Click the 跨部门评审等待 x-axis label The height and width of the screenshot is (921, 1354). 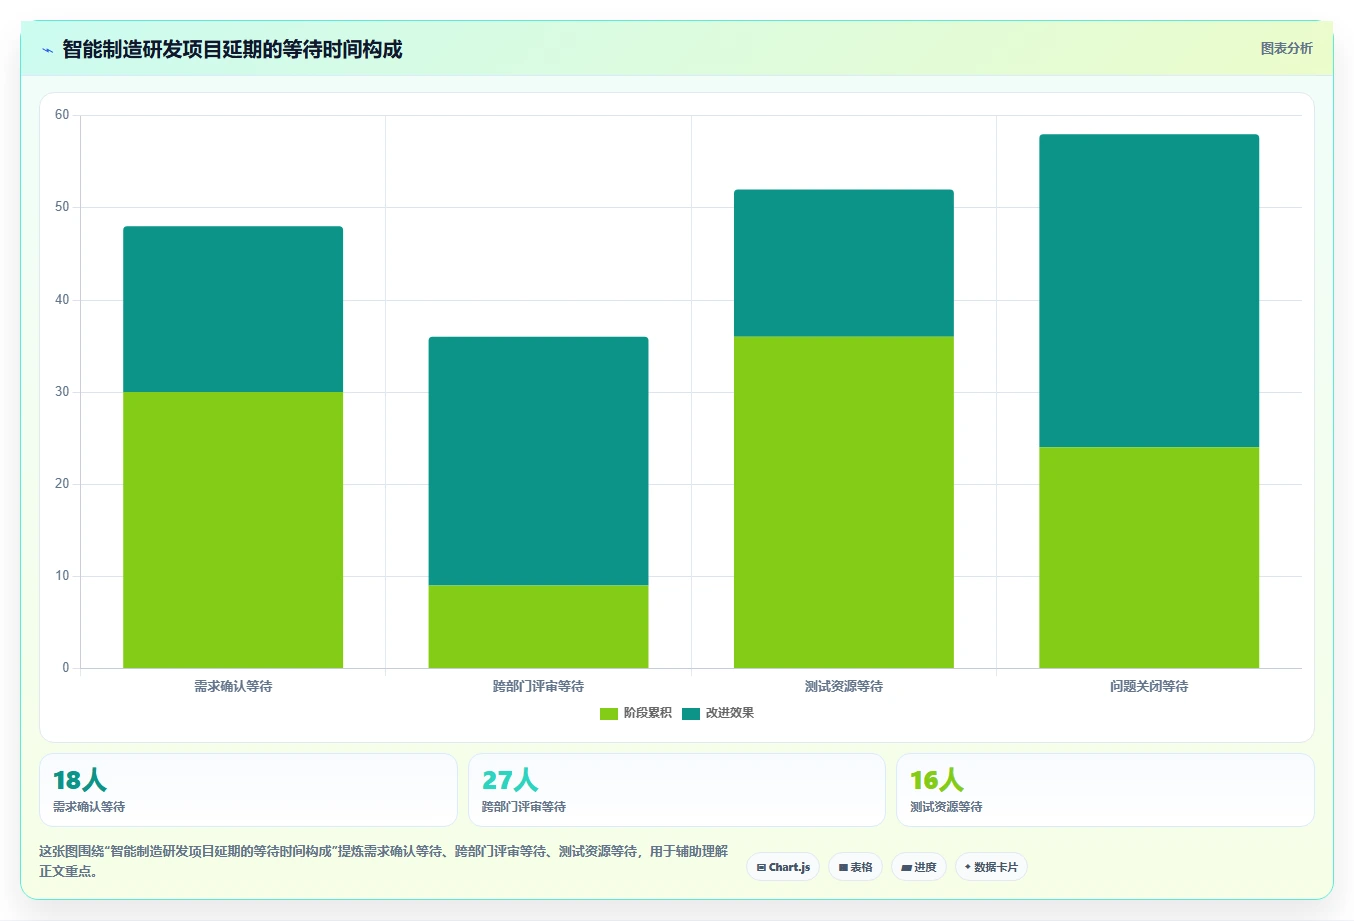(x=538, y=686)
